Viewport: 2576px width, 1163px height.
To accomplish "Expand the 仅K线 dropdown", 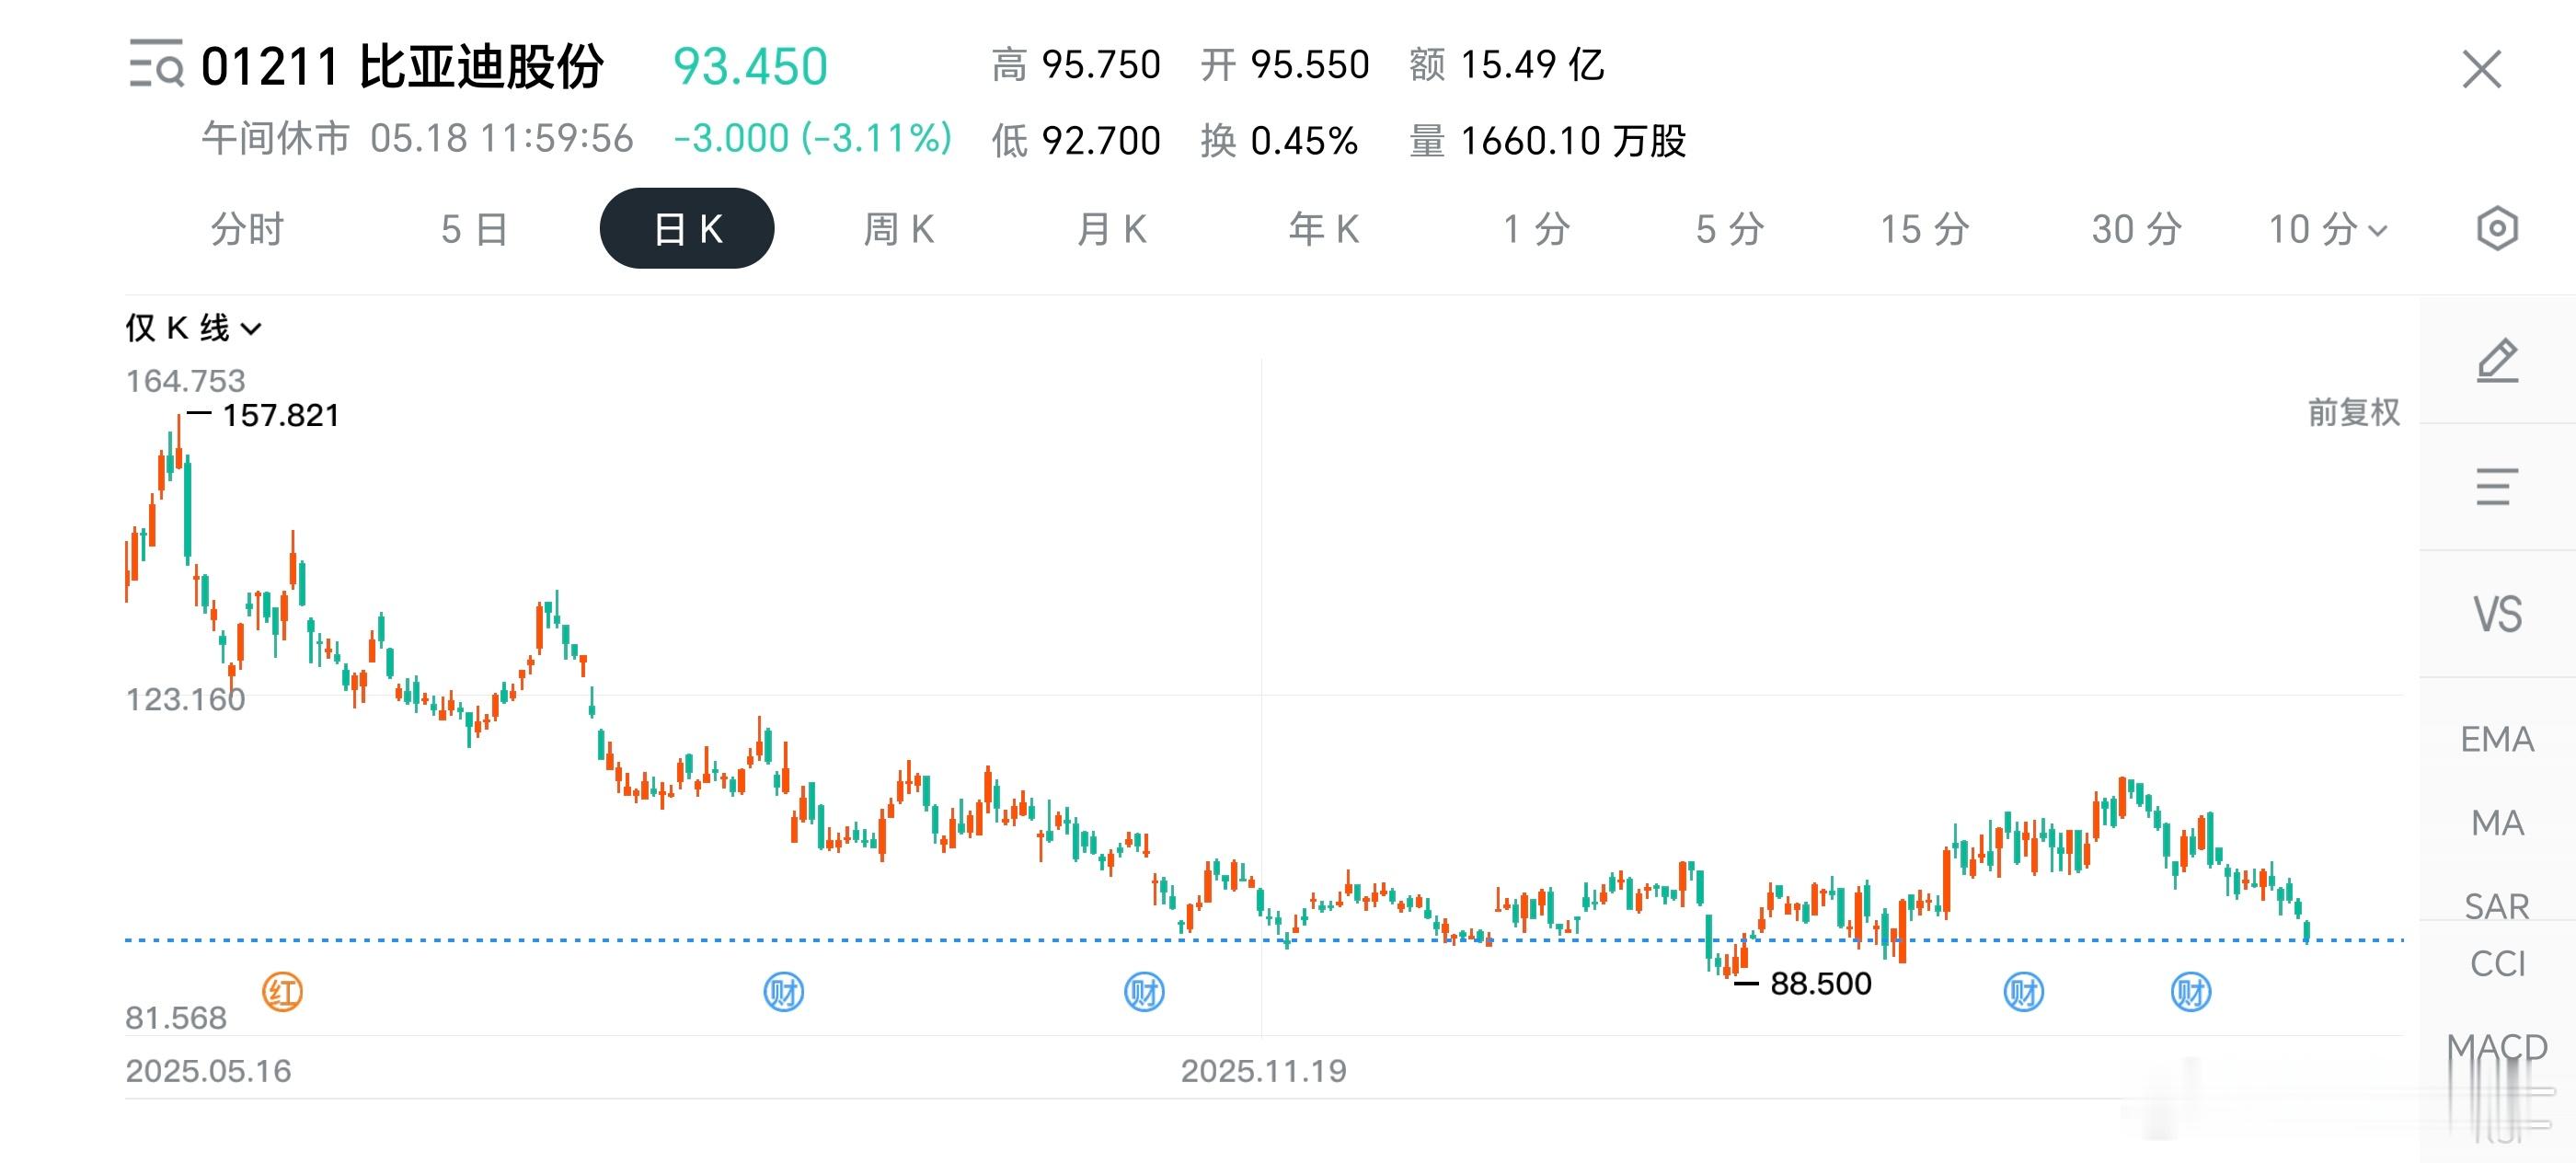I will tap(193, 327).
